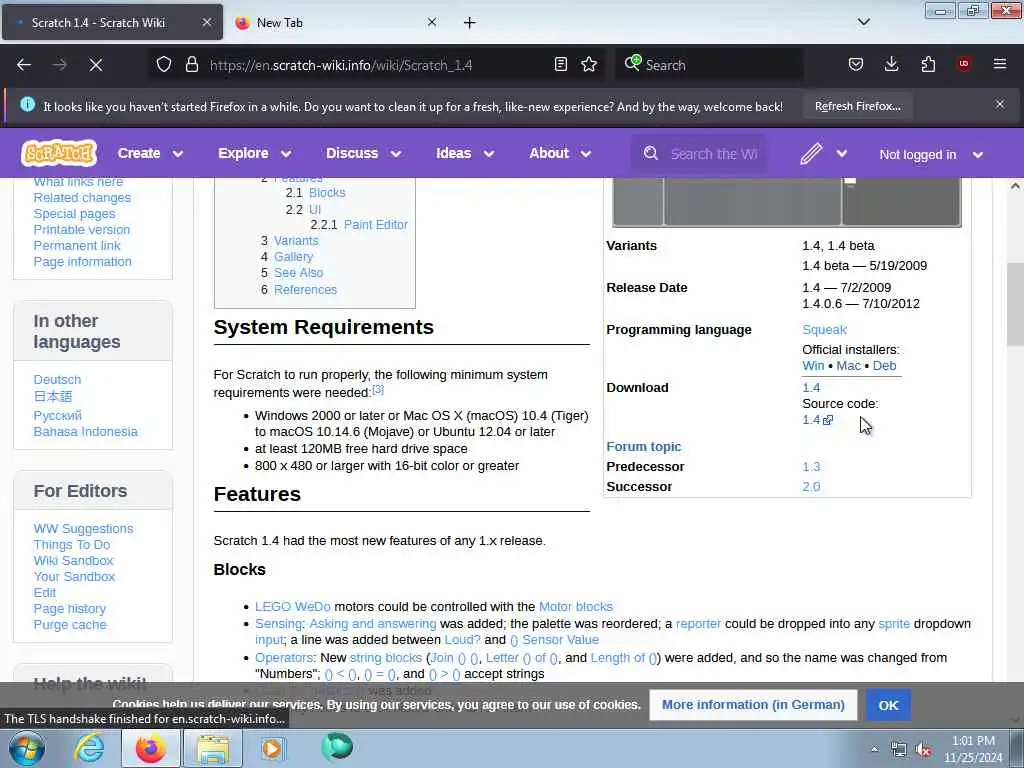Click the wiki search magnifier icon
This screenshot has width=1024, height=768.
point(650,153)
